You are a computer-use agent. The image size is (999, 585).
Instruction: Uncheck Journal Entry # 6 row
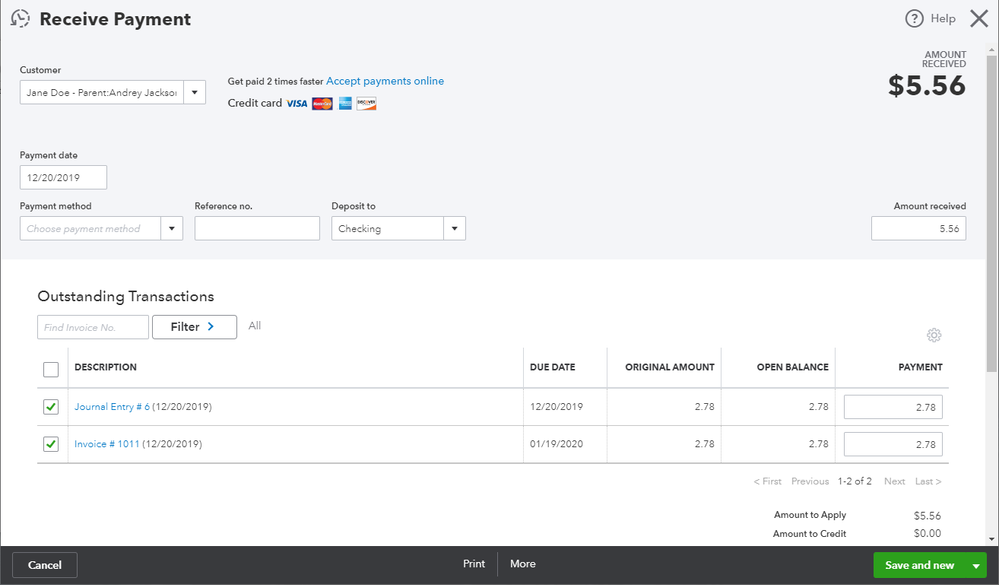(51, 407)
